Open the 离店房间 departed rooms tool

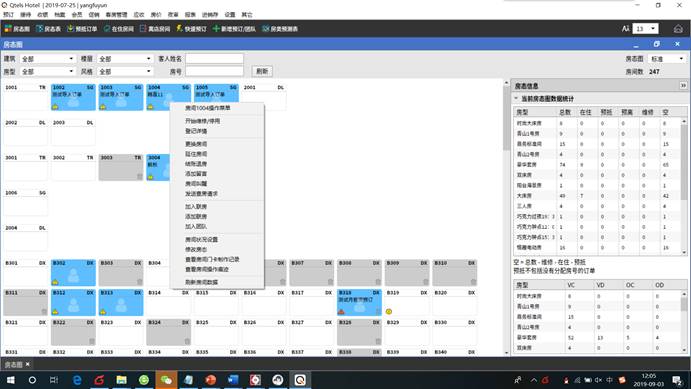(155, 29)
